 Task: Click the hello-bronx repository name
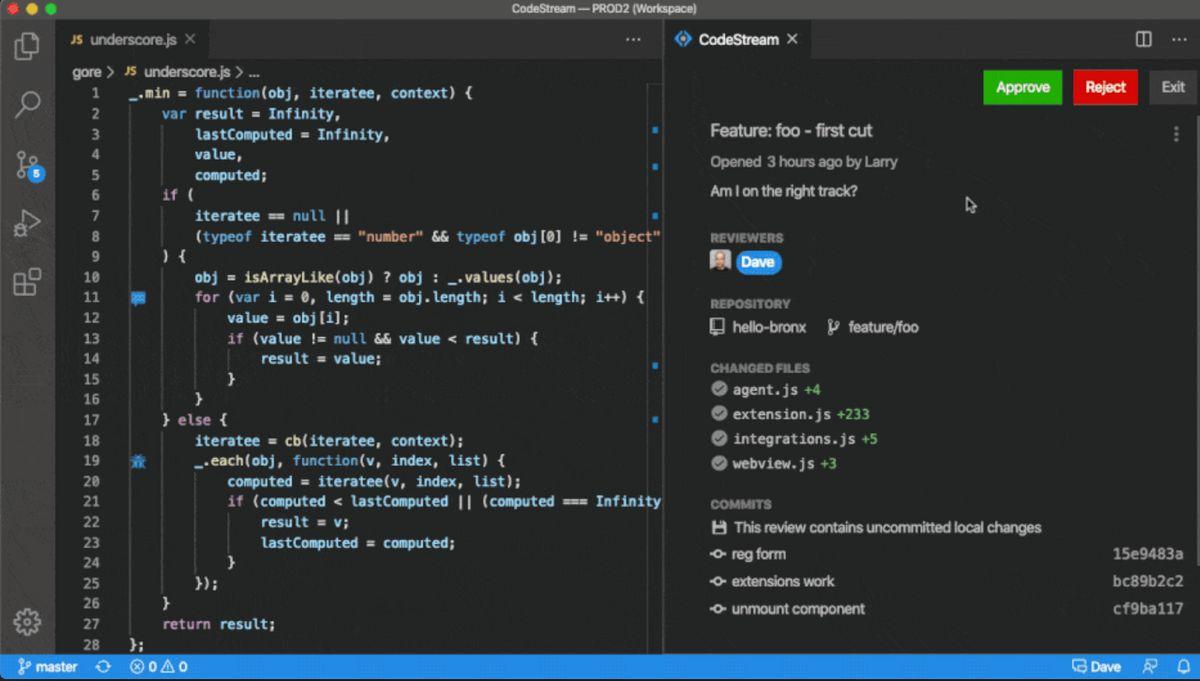(769, 327)
